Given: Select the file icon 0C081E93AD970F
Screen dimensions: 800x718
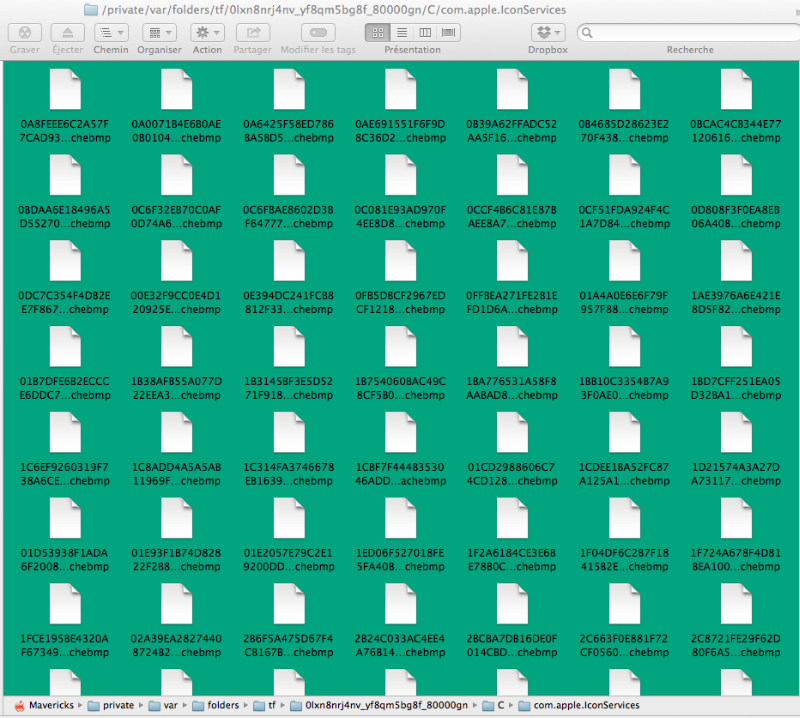Looking at the screenshot, I should click(x=401, y=176).
